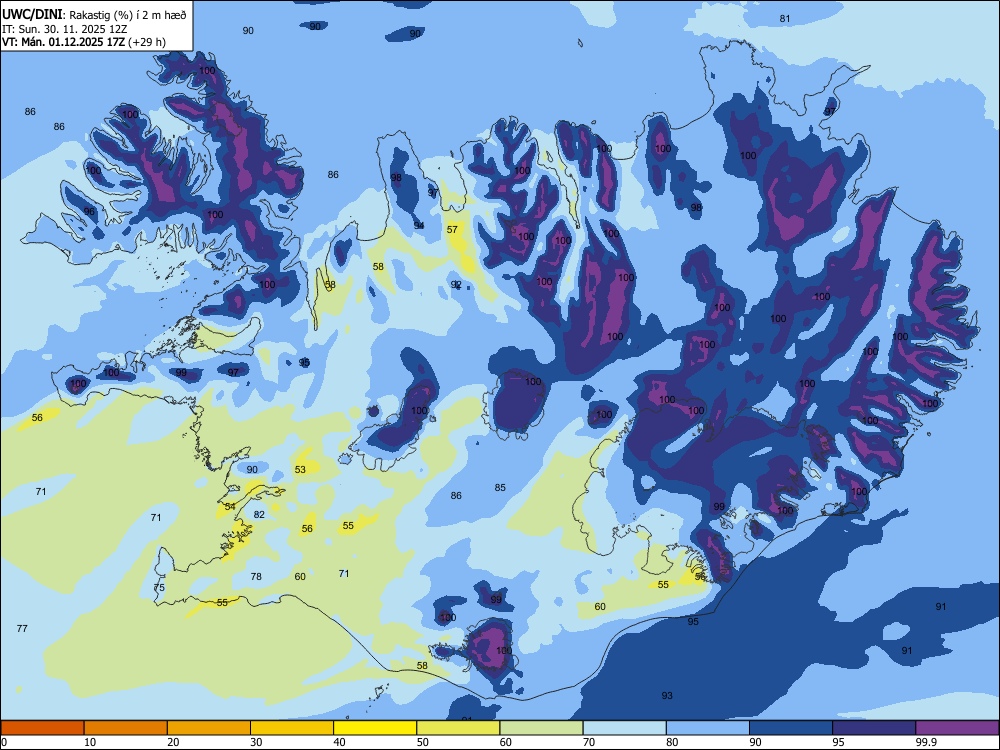Click the light blue 70–80 legend swatch
This screenshot has width=1000, height=750.
[624, 728]
